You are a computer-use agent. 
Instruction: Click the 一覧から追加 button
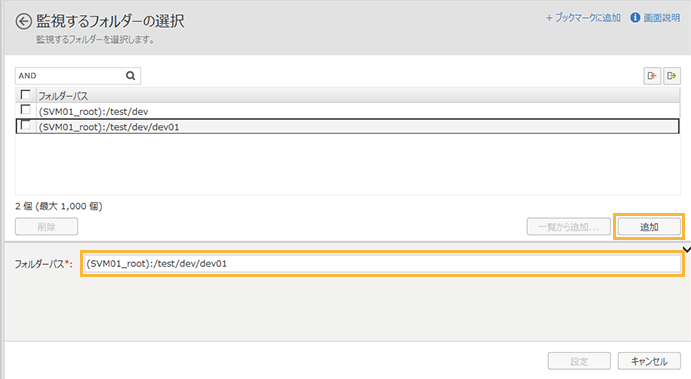pyautogui.click(x=568, y=227)
